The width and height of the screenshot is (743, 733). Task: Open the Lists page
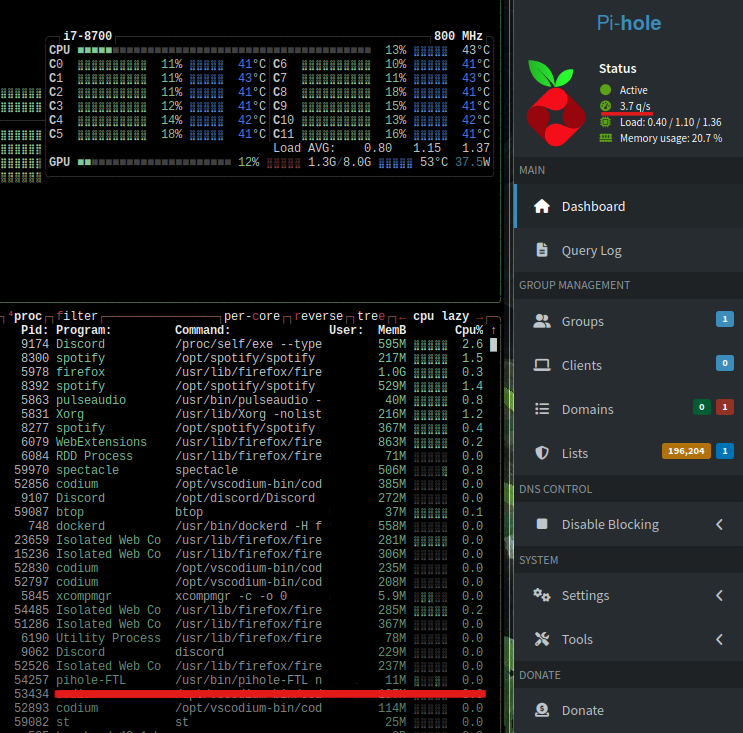point(628,453)
